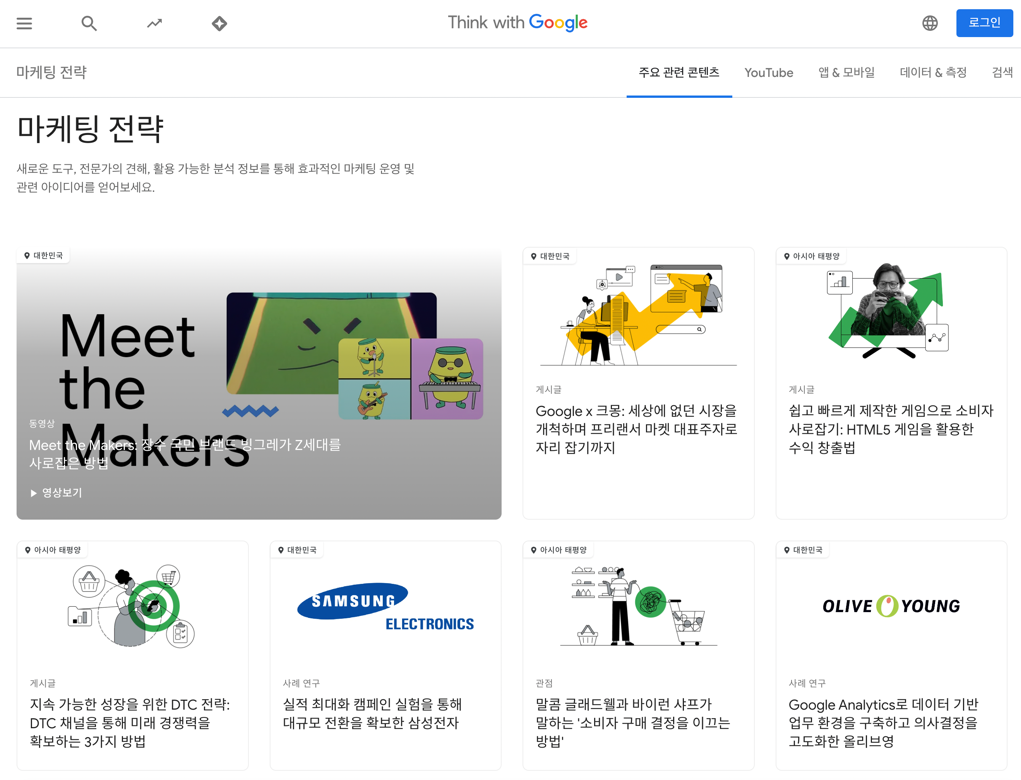
Task: Click the 관점 label on consumer card
Action: pyautogui.click(x=544, y=683)
